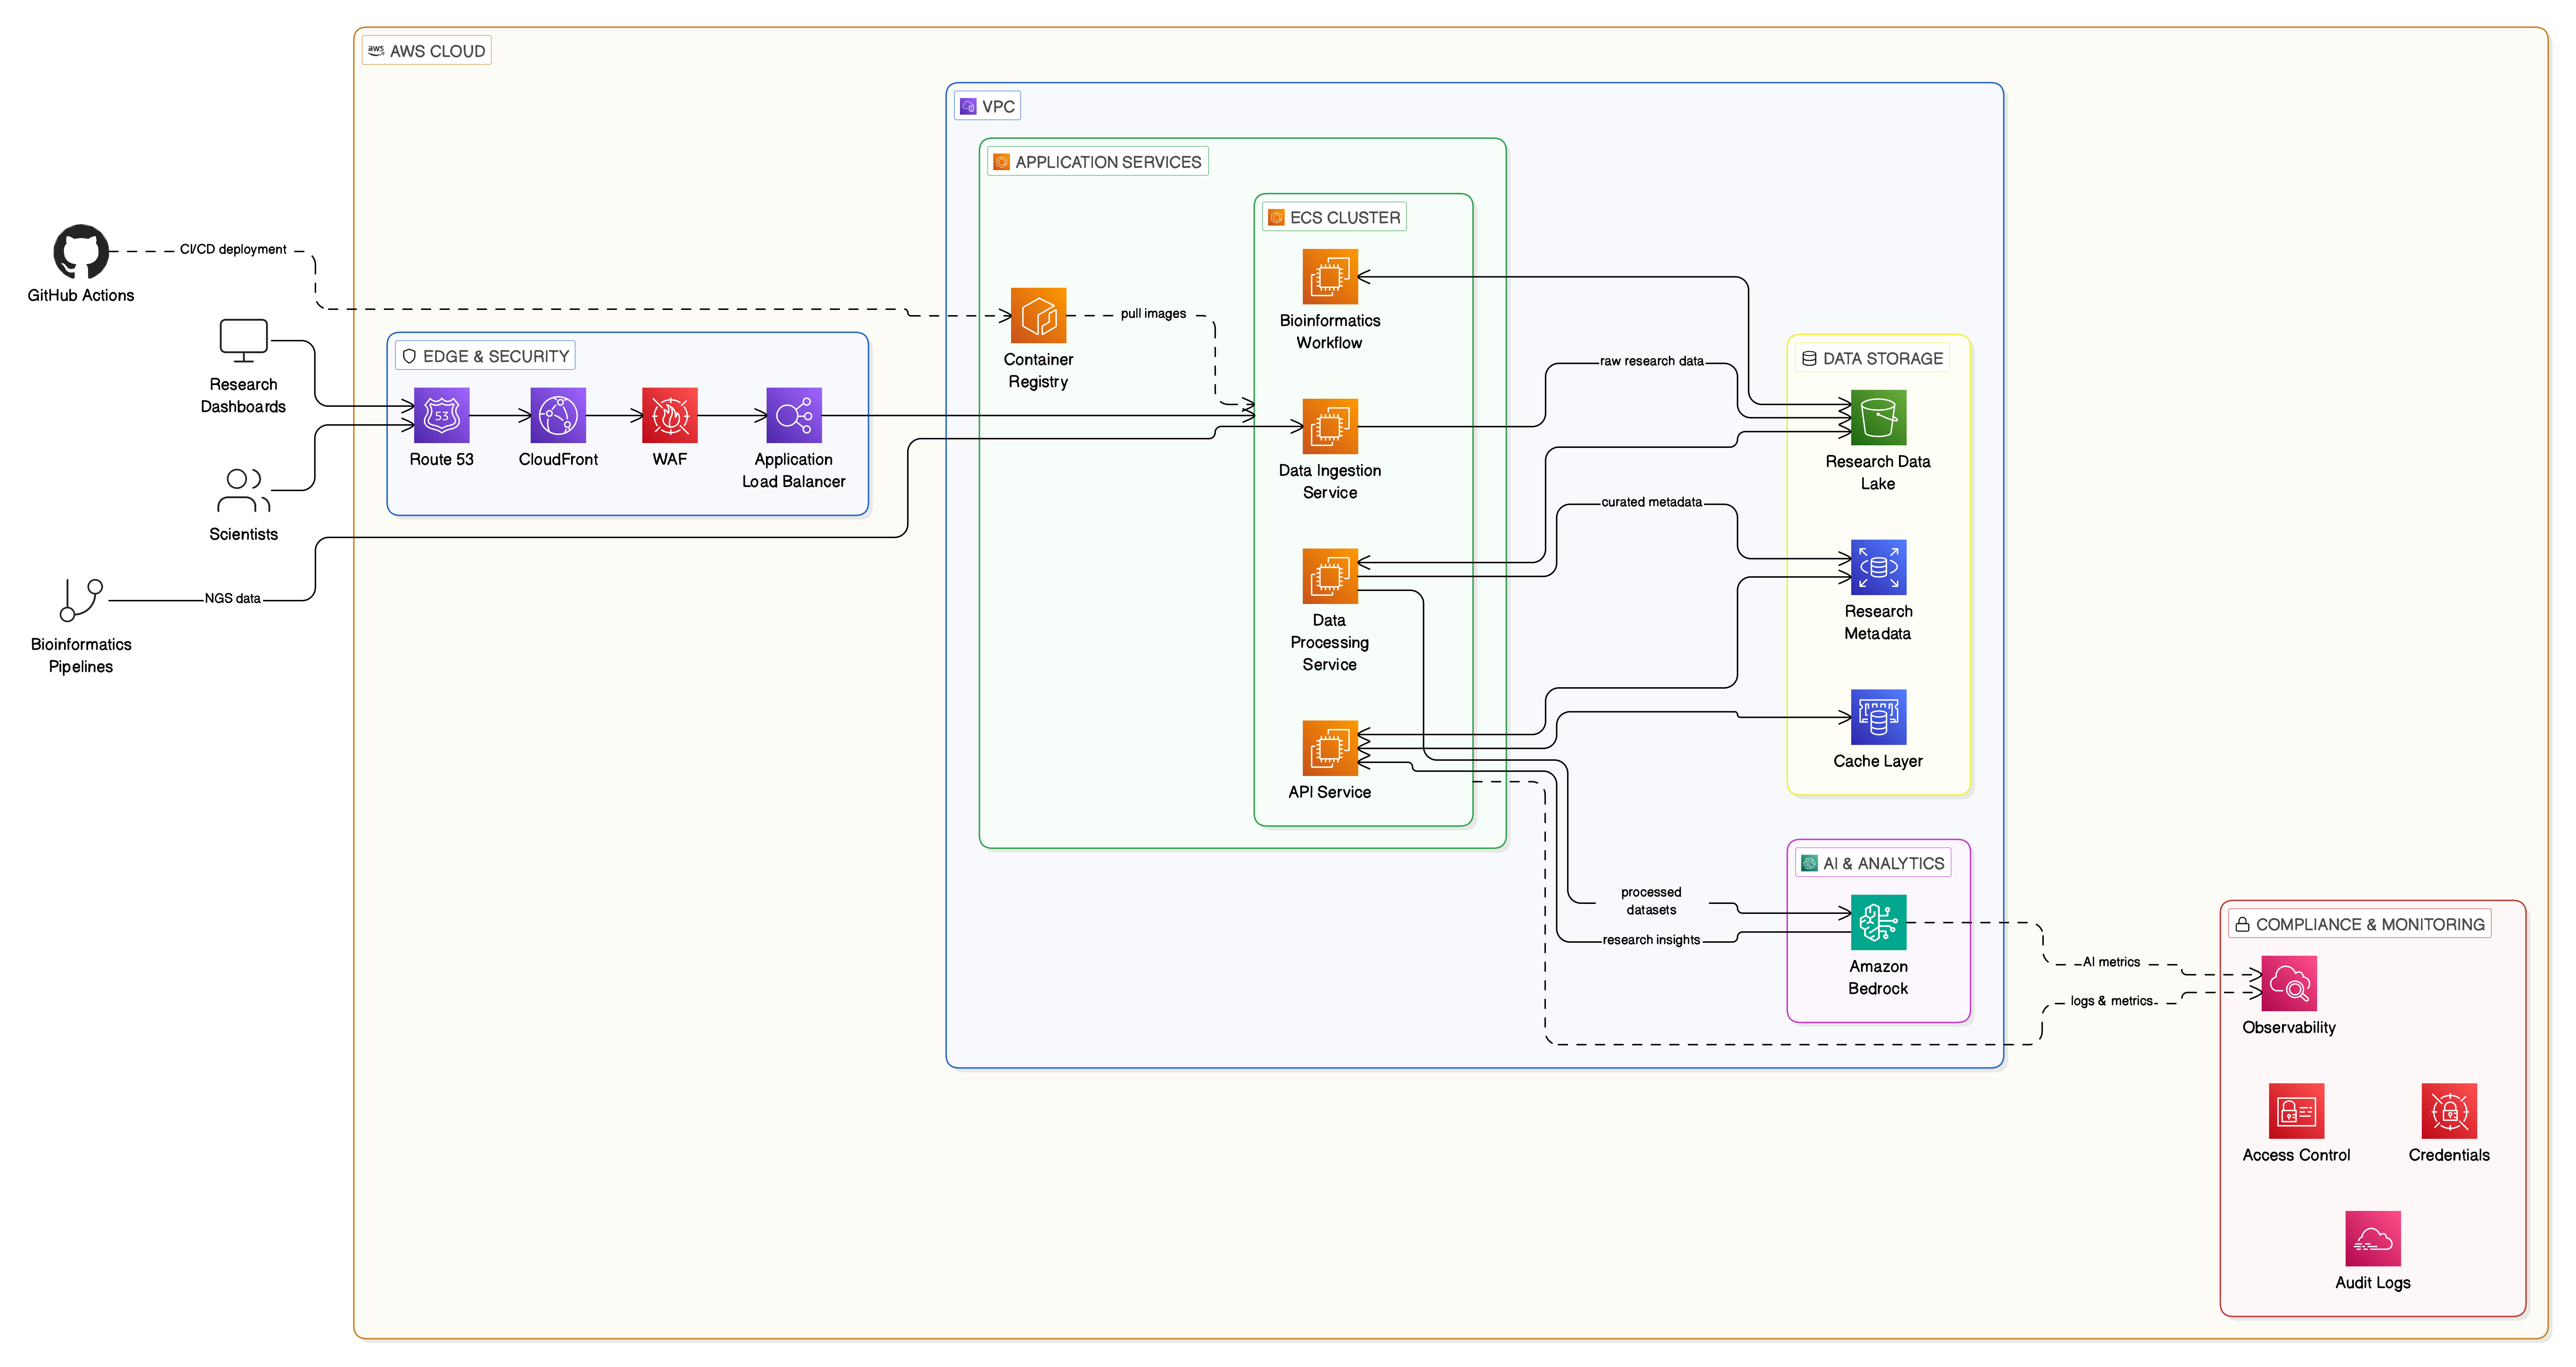Click the CloudFront icon

[x=558, y=415]
